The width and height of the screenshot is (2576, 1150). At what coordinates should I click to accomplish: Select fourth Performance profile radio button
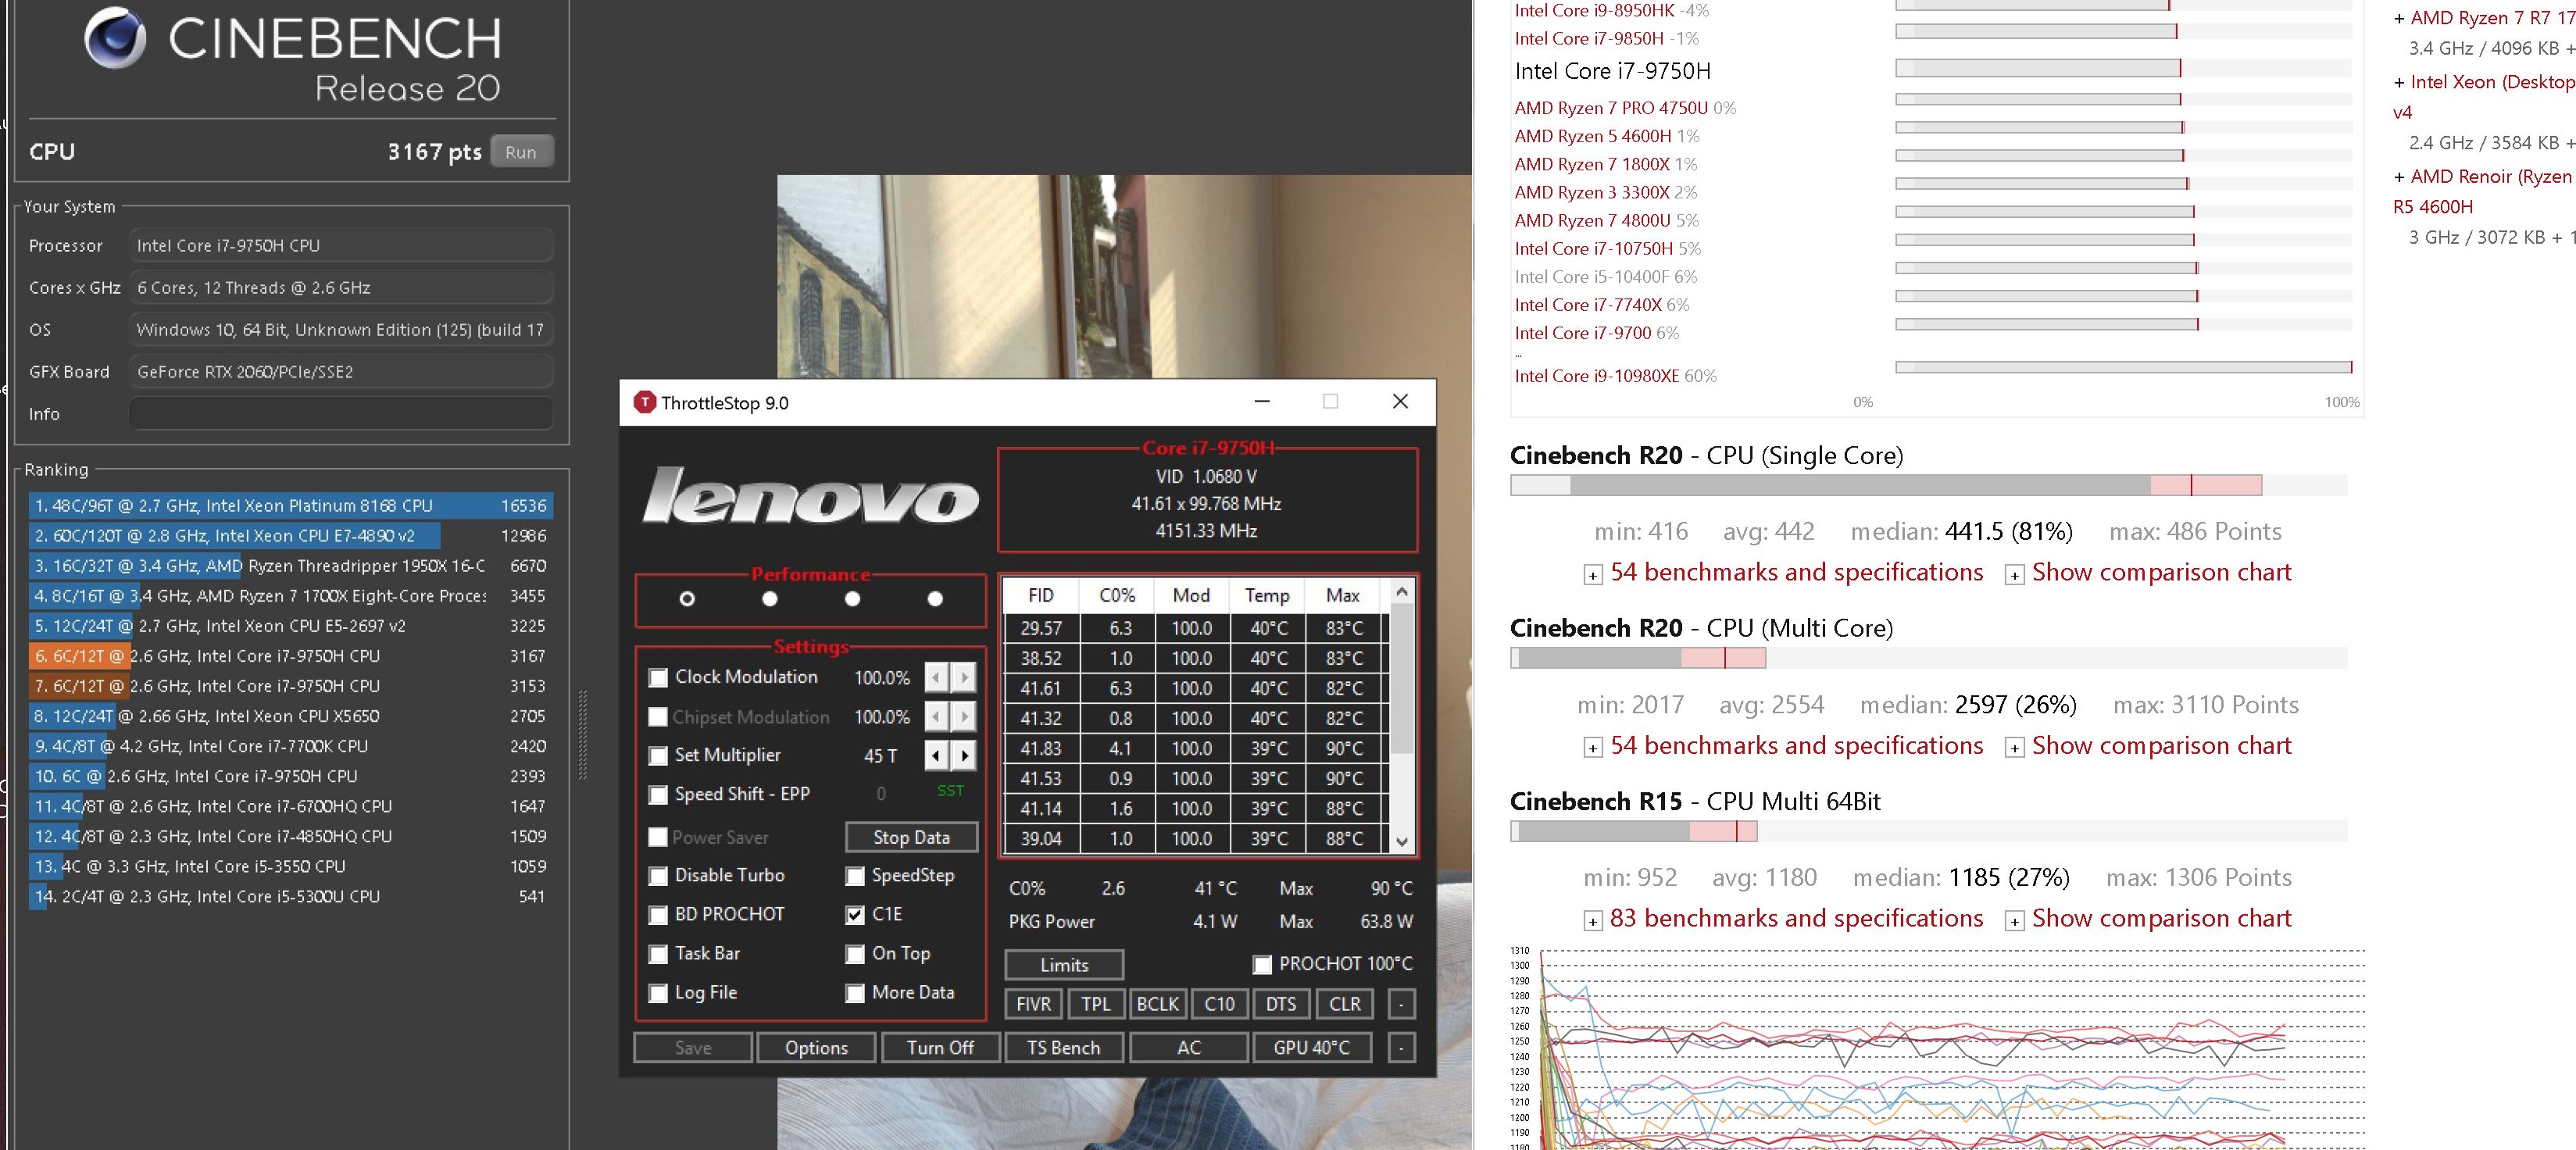point(935,599)
